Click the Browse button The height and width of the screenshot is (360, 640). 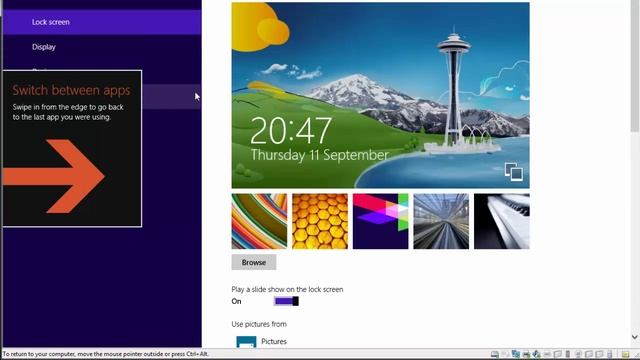tap(254, 262)
